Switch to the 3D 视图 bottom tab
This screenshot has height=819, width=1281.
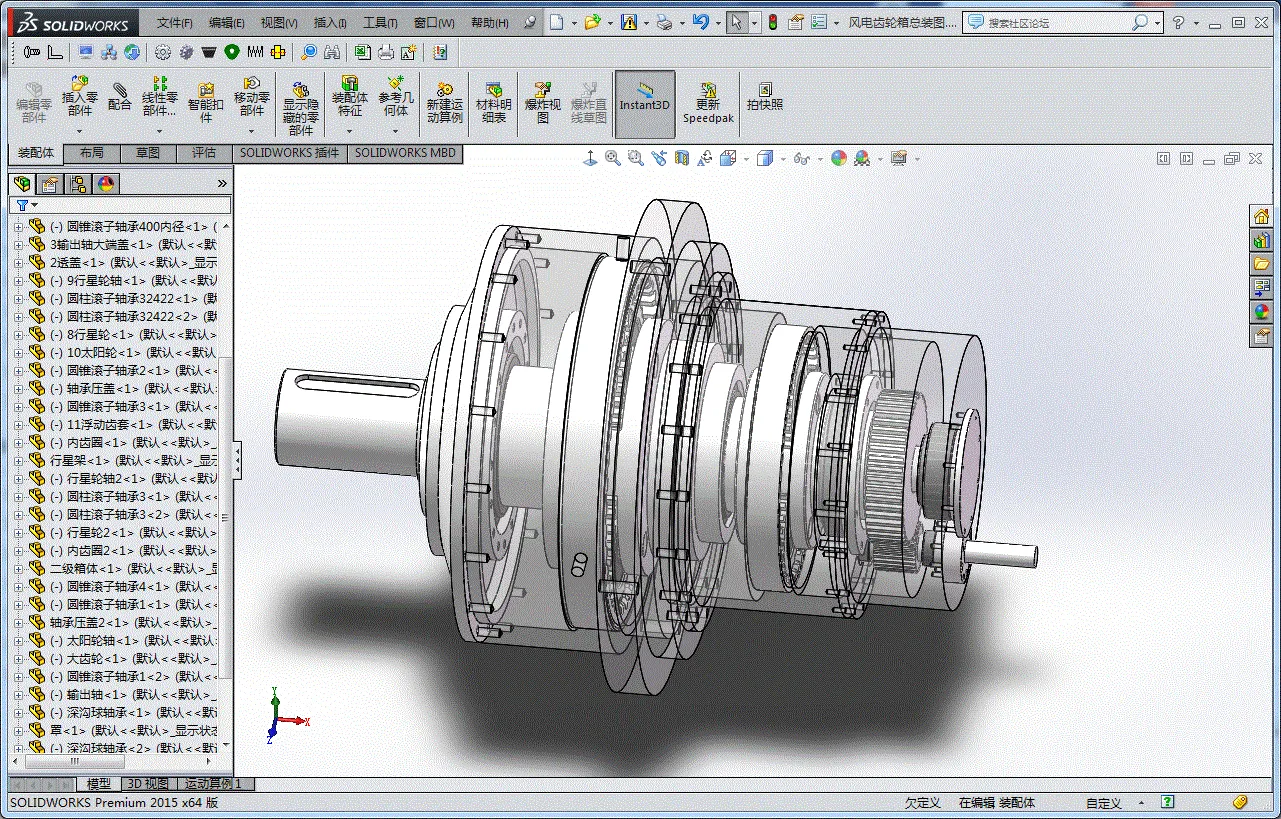[147, 784]
